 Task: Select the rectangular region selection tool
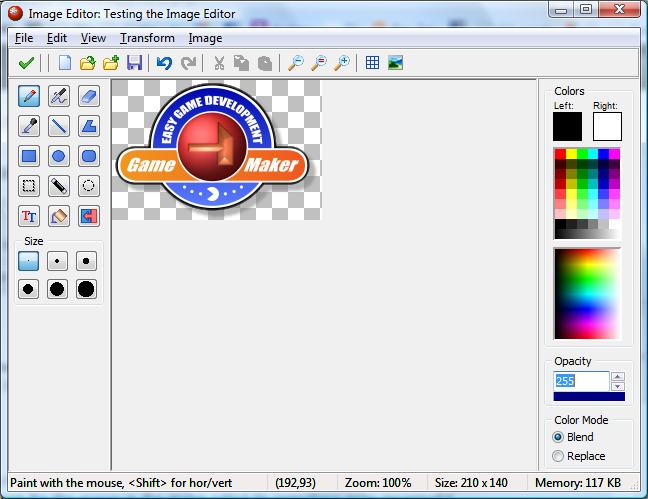click(29, 186)
